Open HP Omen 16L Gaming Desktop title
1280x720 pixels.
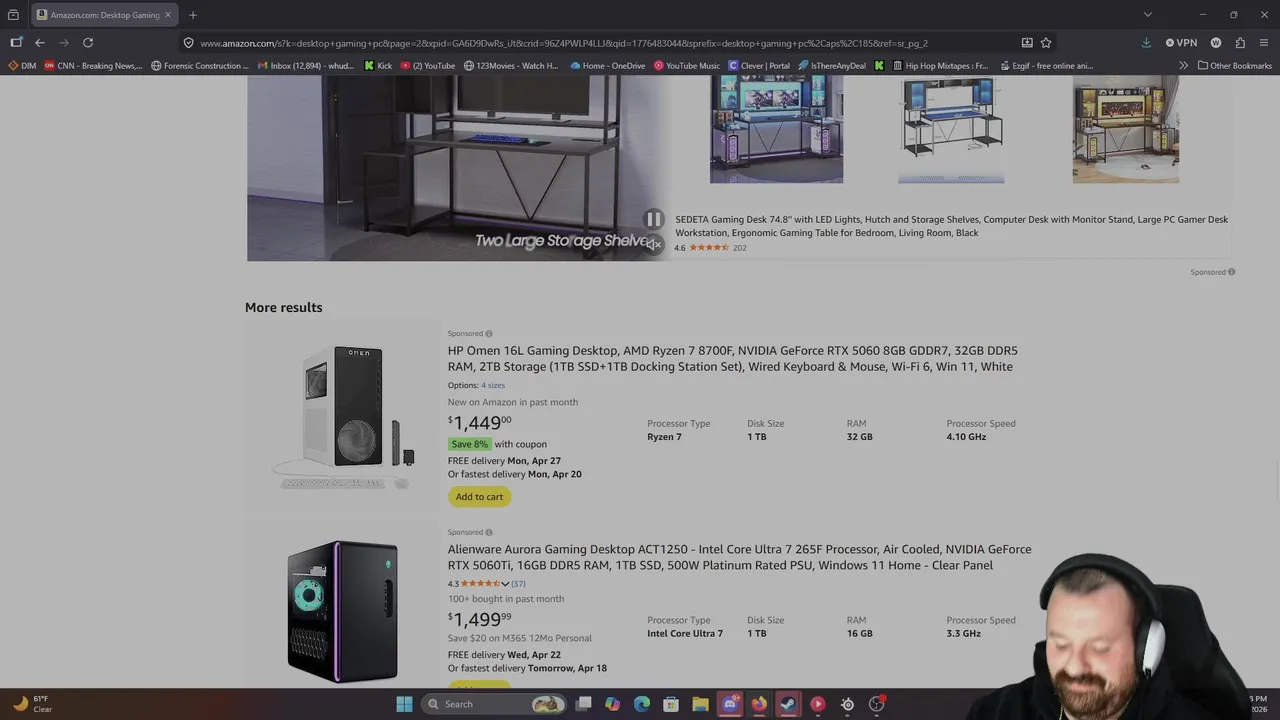733,358
